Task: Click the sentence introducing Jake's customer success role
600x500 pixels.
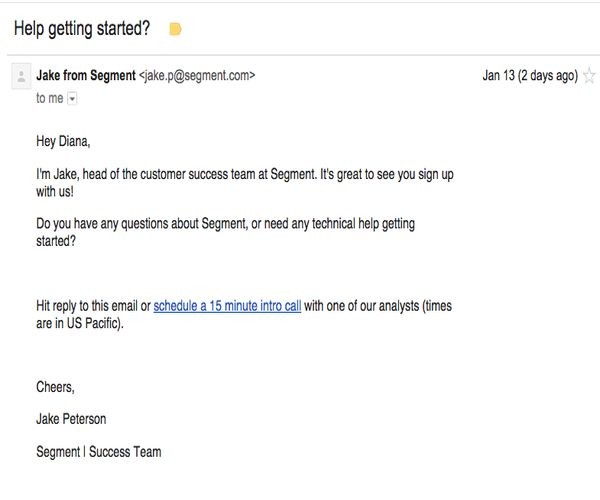Action: pyautogui.click(x=245, y=174)
